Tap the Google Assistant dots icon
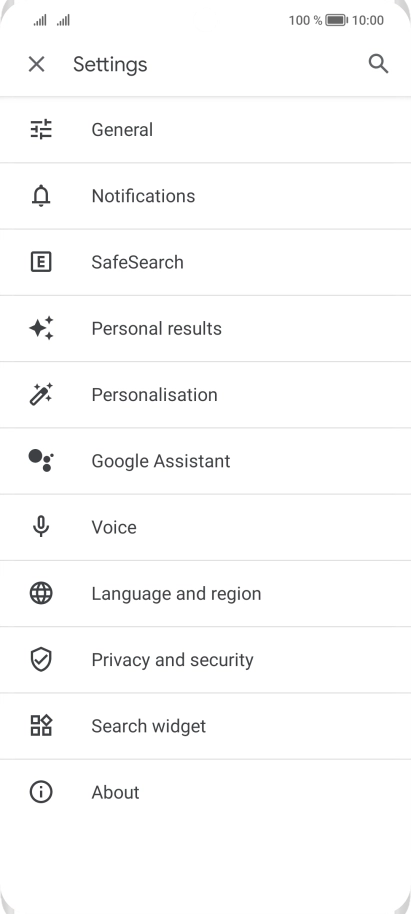Screen dimensions: 411x914 point(41,460)
